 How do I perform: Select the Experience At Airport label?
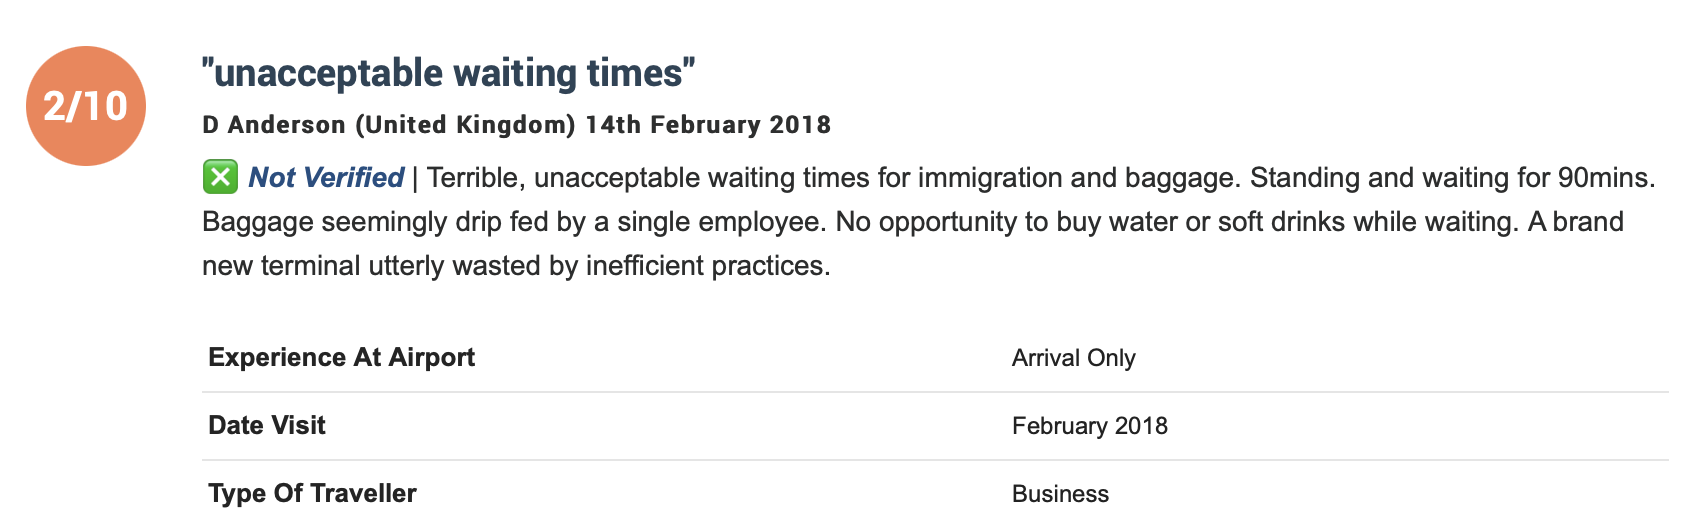coord(341,358)
